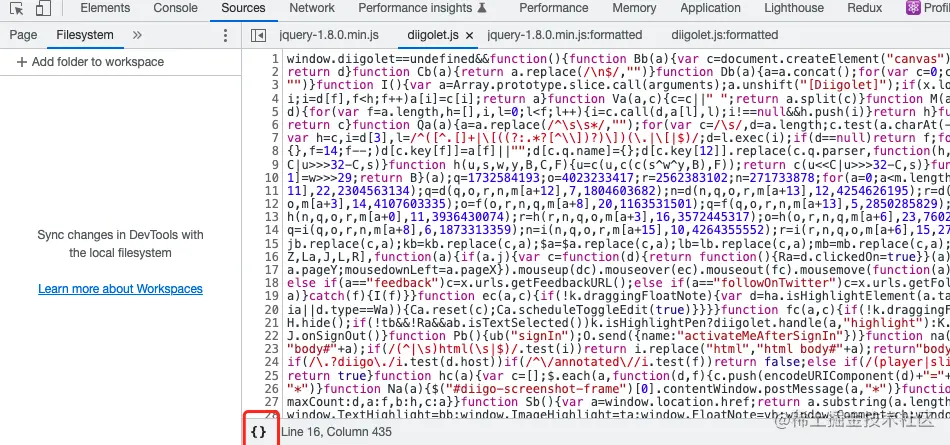Pretty print code with braces icon
The image size is (950, 445).
pyautogui.click(x=259, y=432)
